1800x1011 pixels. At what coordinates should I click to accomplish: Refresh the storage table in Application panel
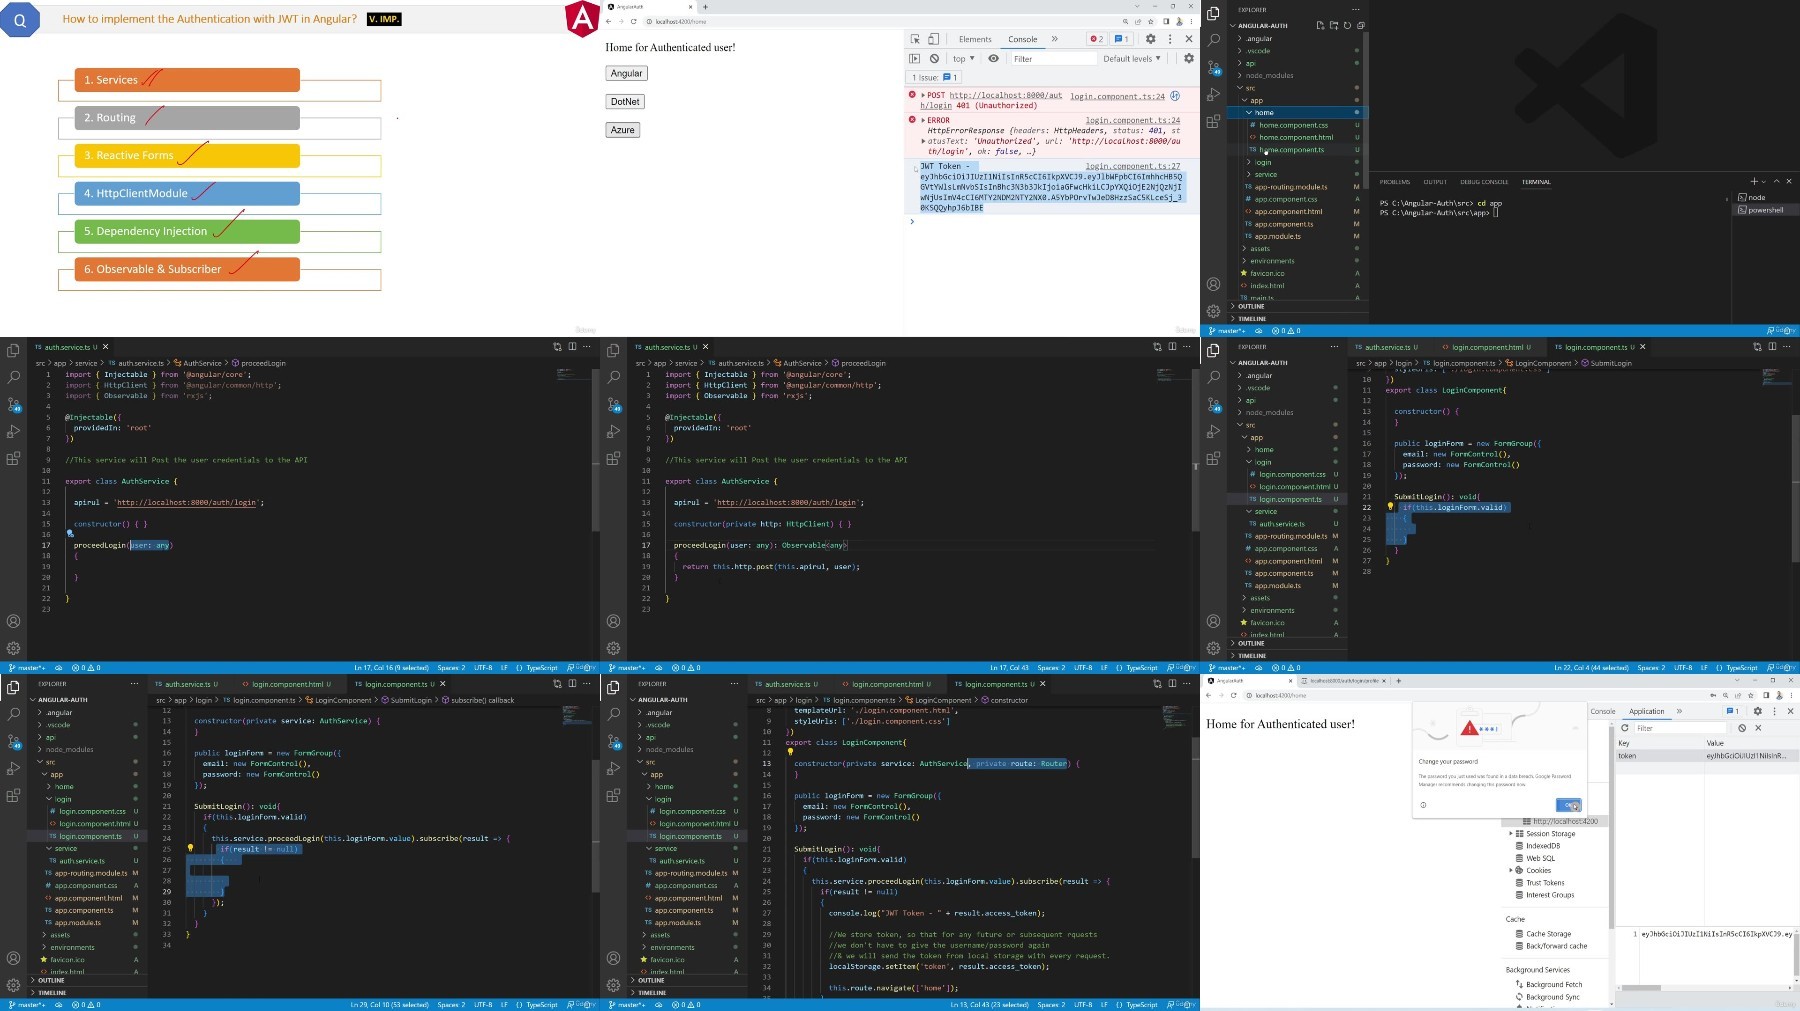coord(1625,727)
